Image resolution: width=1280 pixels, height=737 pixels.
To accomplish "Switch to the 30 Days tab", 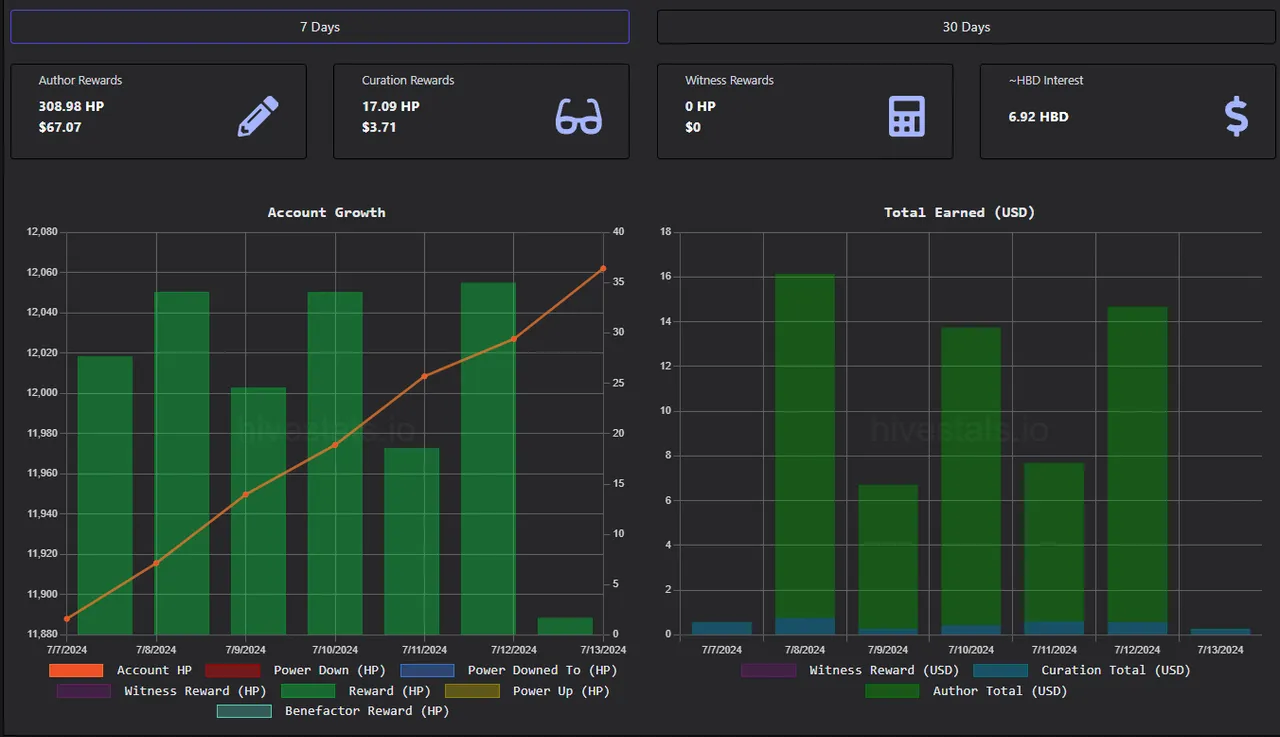I will [x=966, y=27].
